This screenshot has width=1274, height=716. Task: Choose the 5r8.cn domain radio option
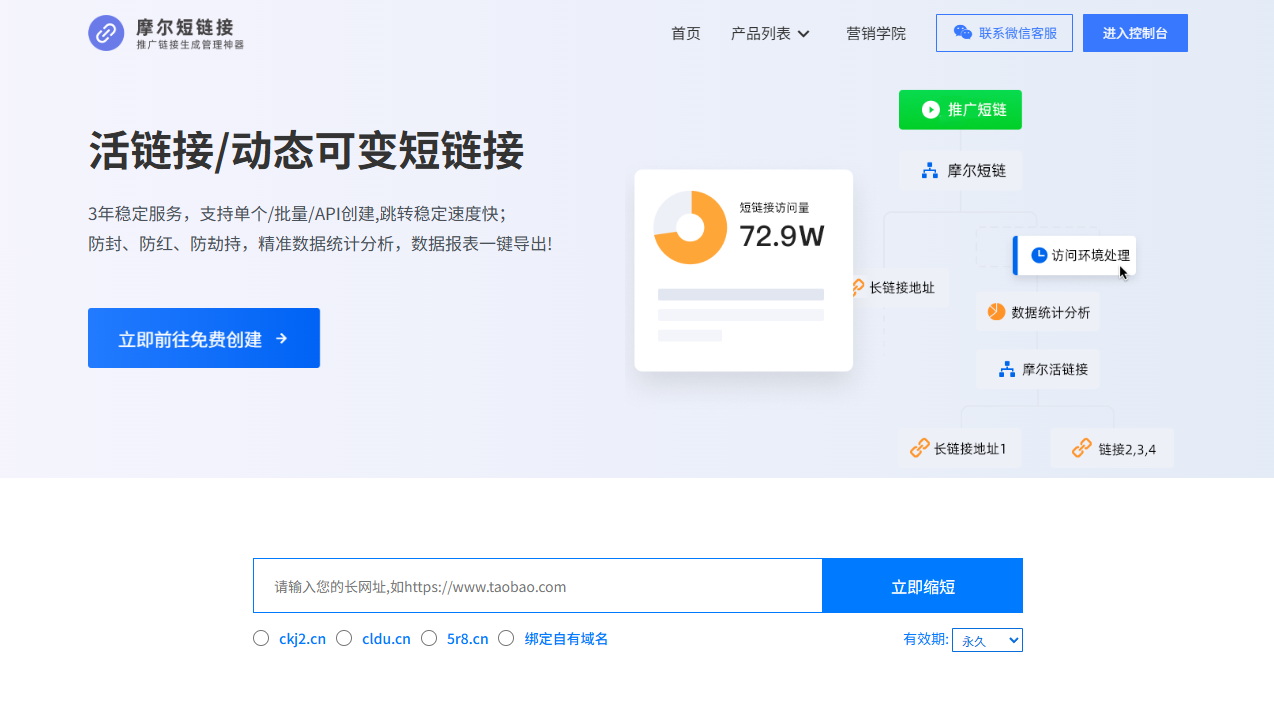click(429, 638)
